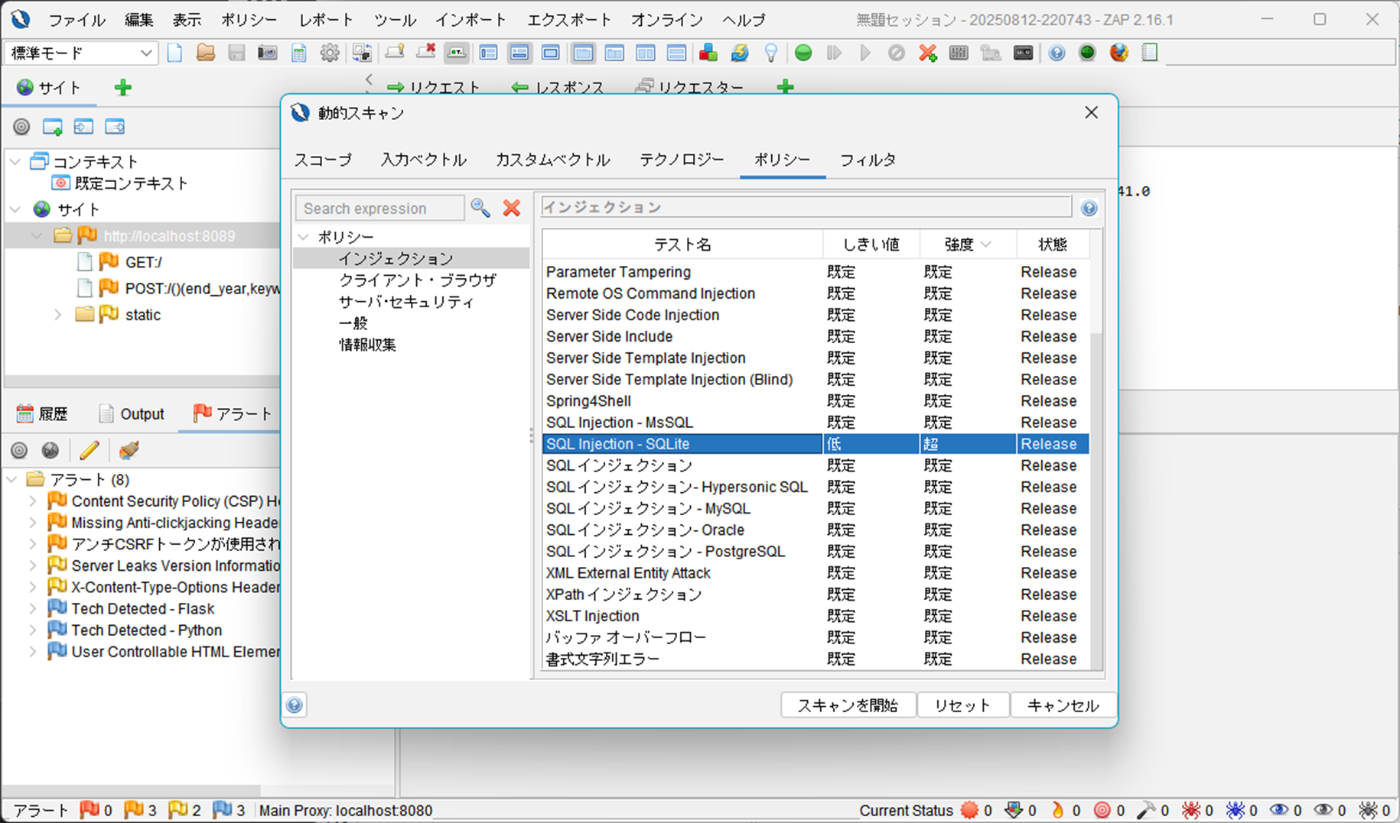
Task: Switch to the テクノロジー tab
Action: 682,160
